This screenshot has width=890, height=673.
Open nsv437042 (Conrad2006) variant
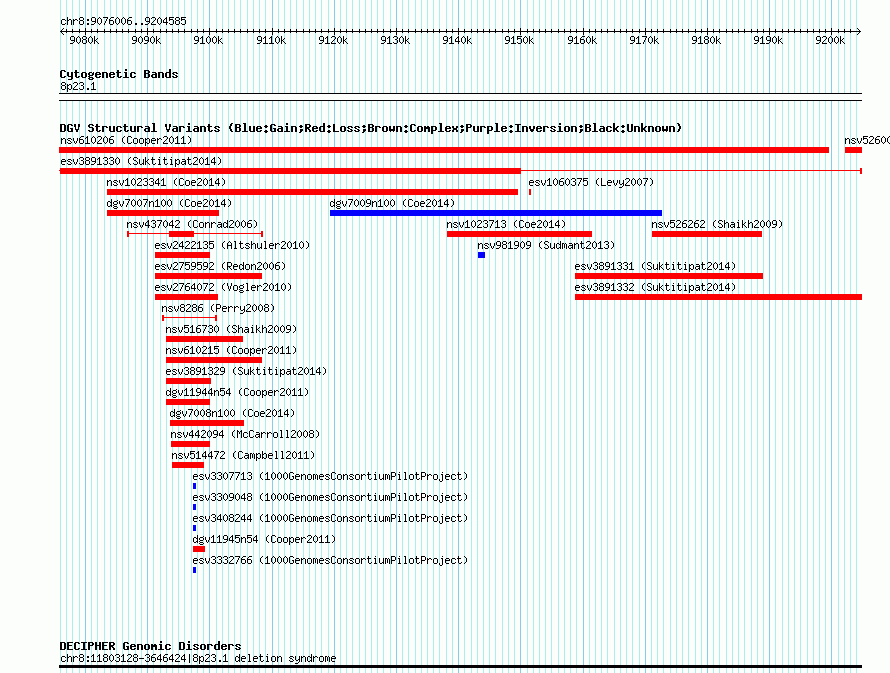click(192, 224)
